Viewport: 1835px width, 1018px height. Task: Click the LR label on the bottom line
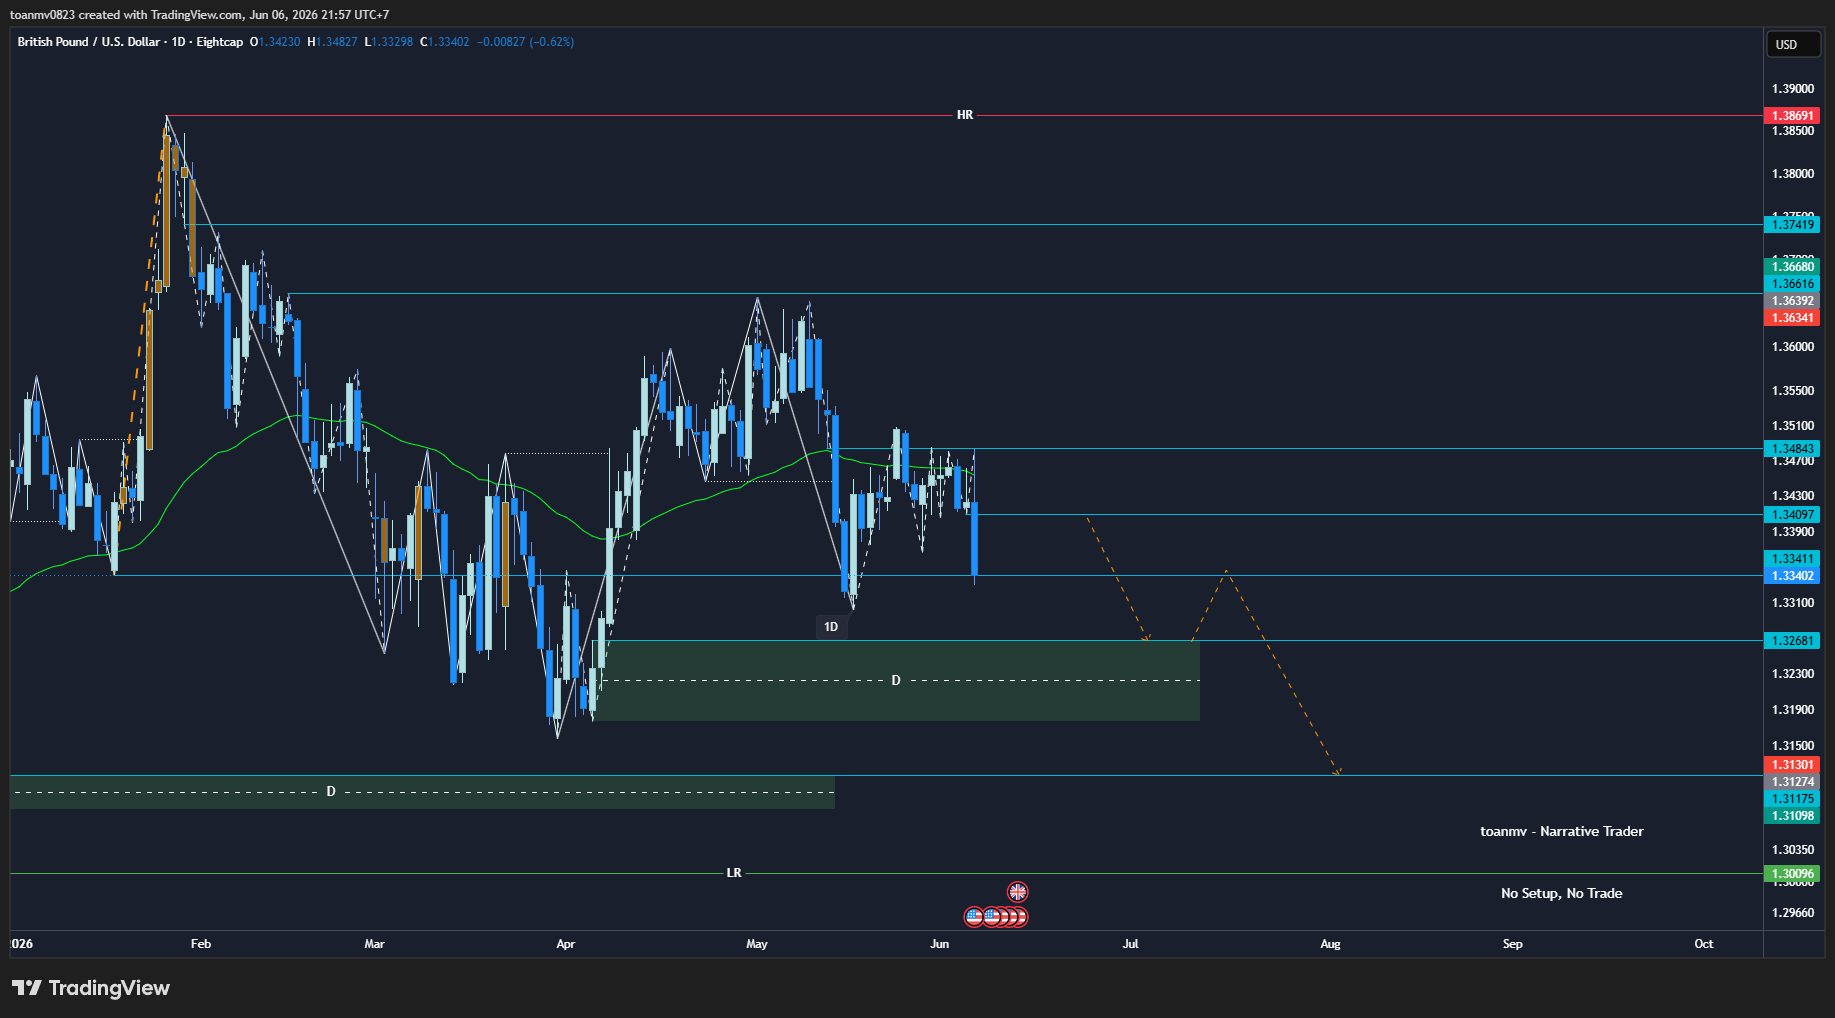(x=734, y=873)
